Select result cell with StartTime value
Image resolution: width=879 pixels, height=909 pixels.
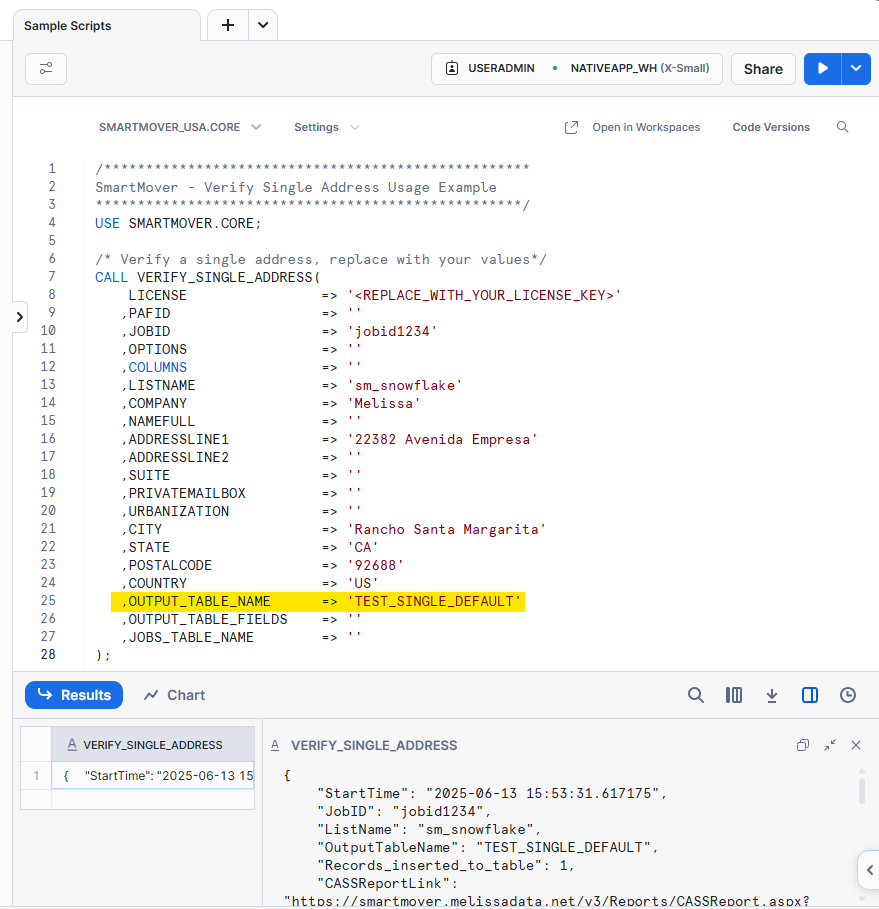point(153,776)
